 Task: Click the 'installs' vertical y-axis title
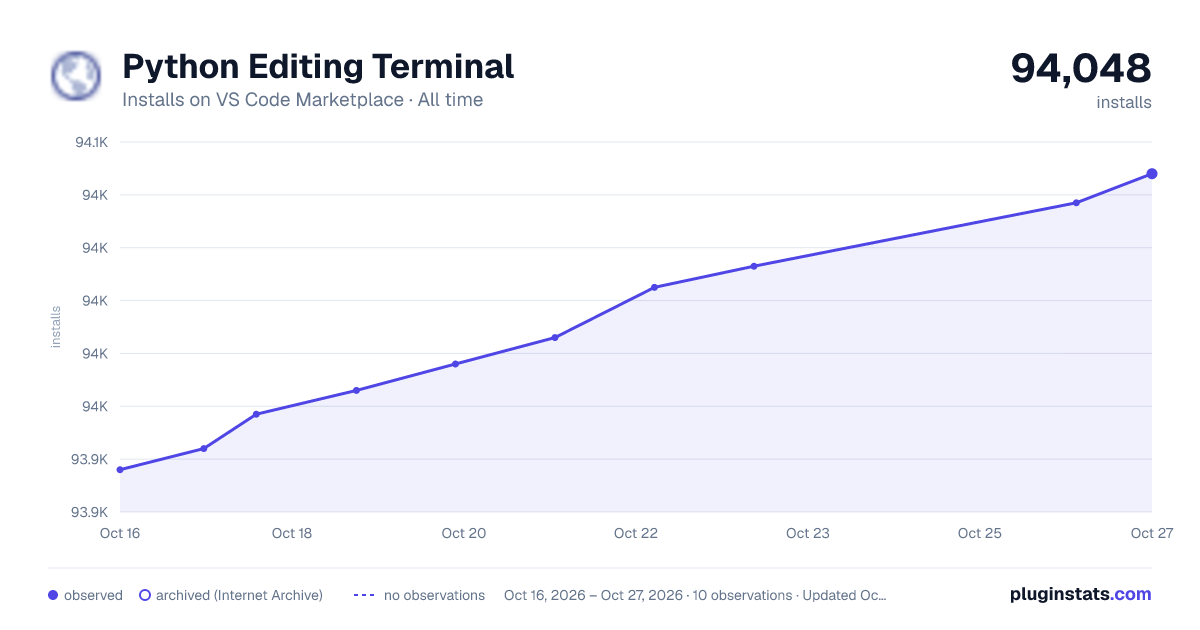(56, 327)
